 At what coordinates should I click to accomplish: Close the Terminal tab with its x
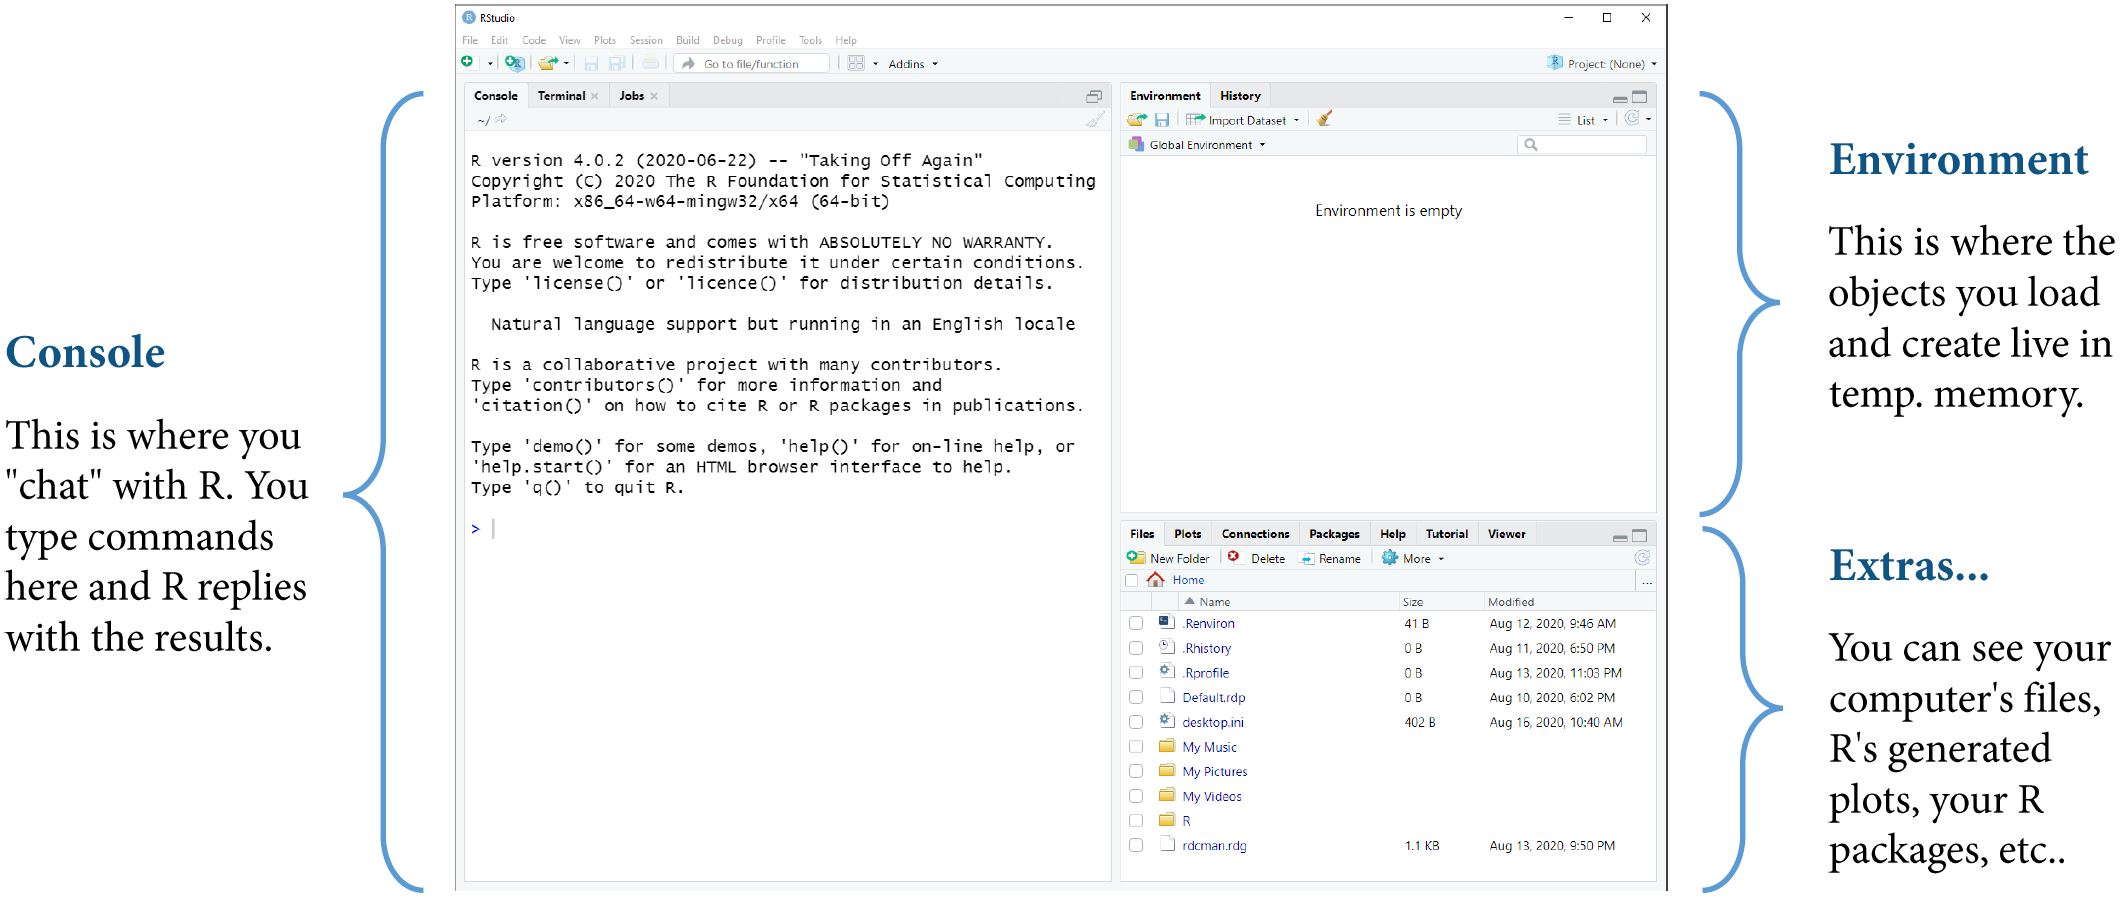(x=595, y=96)
